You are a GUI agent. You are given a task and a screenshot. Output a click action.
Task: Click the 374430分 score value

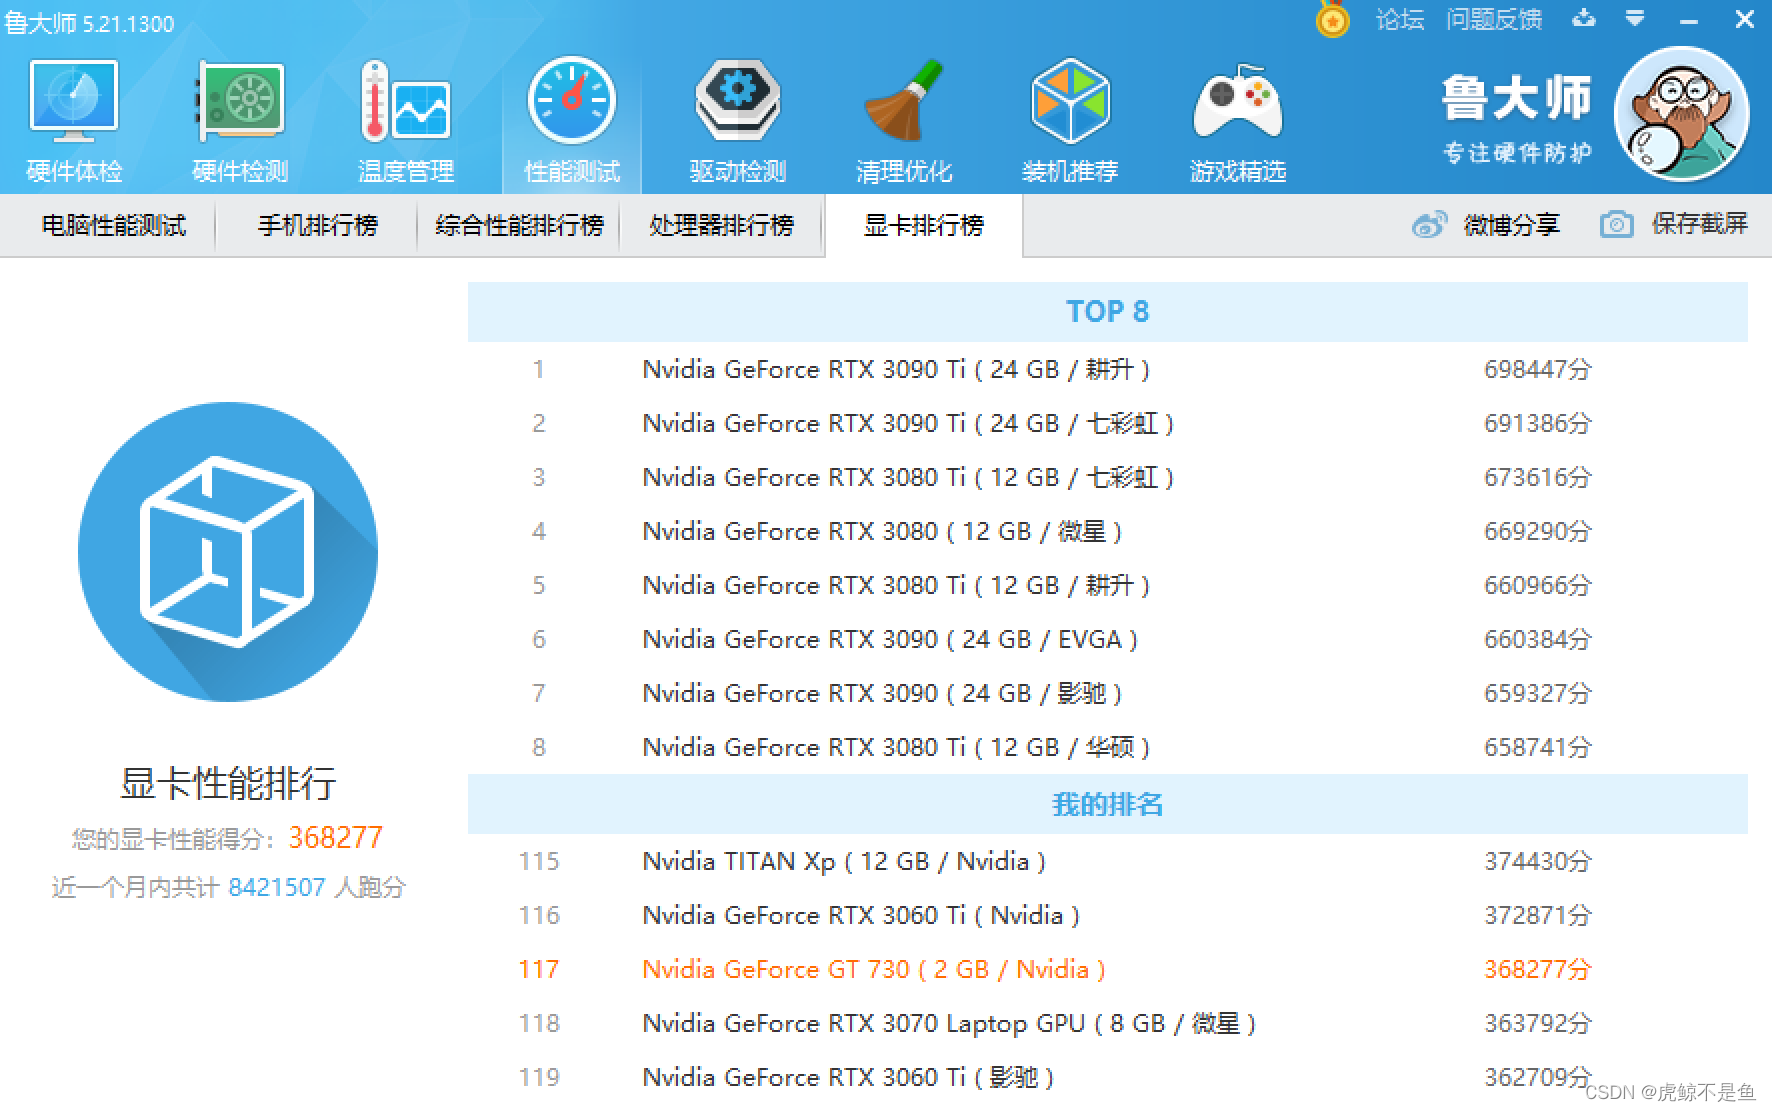click(x=1538, y=861)
